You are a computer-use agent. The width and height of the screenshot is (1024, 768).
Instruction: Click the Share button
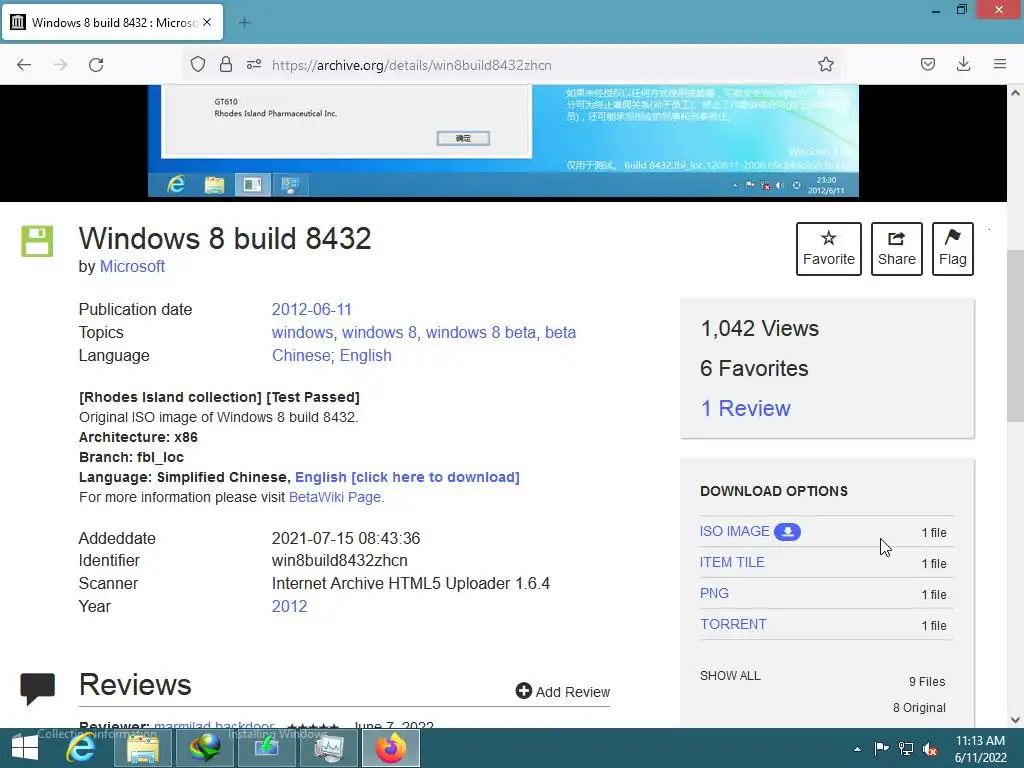point(897,249)
